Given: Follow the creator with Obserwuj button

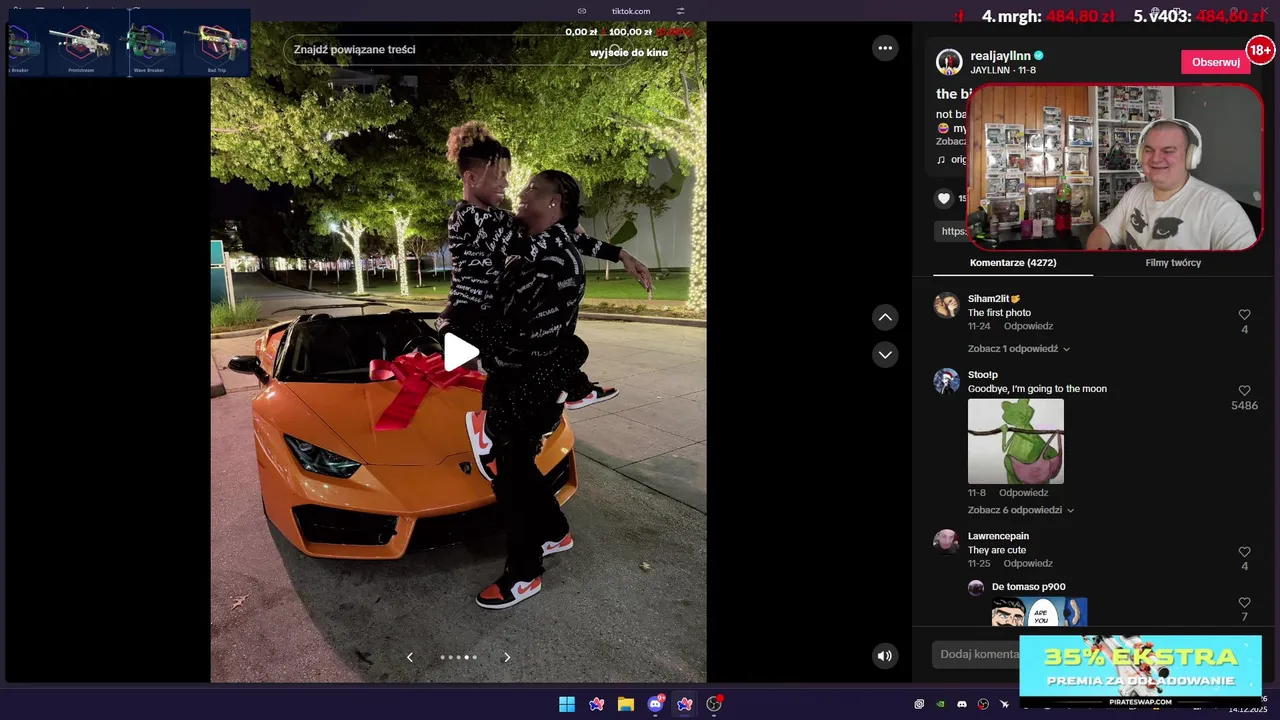Looking at the screenshot, I should pos(1216,62).
